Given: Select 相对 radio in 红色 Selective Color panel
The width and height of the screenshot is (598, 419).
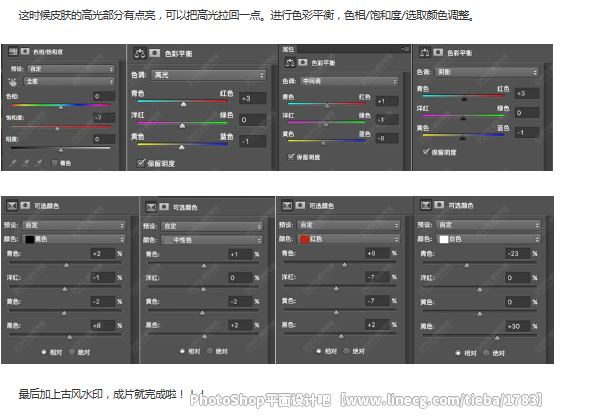Looking at the screenshot, I should pyautogui.click(x=319, y=351).
